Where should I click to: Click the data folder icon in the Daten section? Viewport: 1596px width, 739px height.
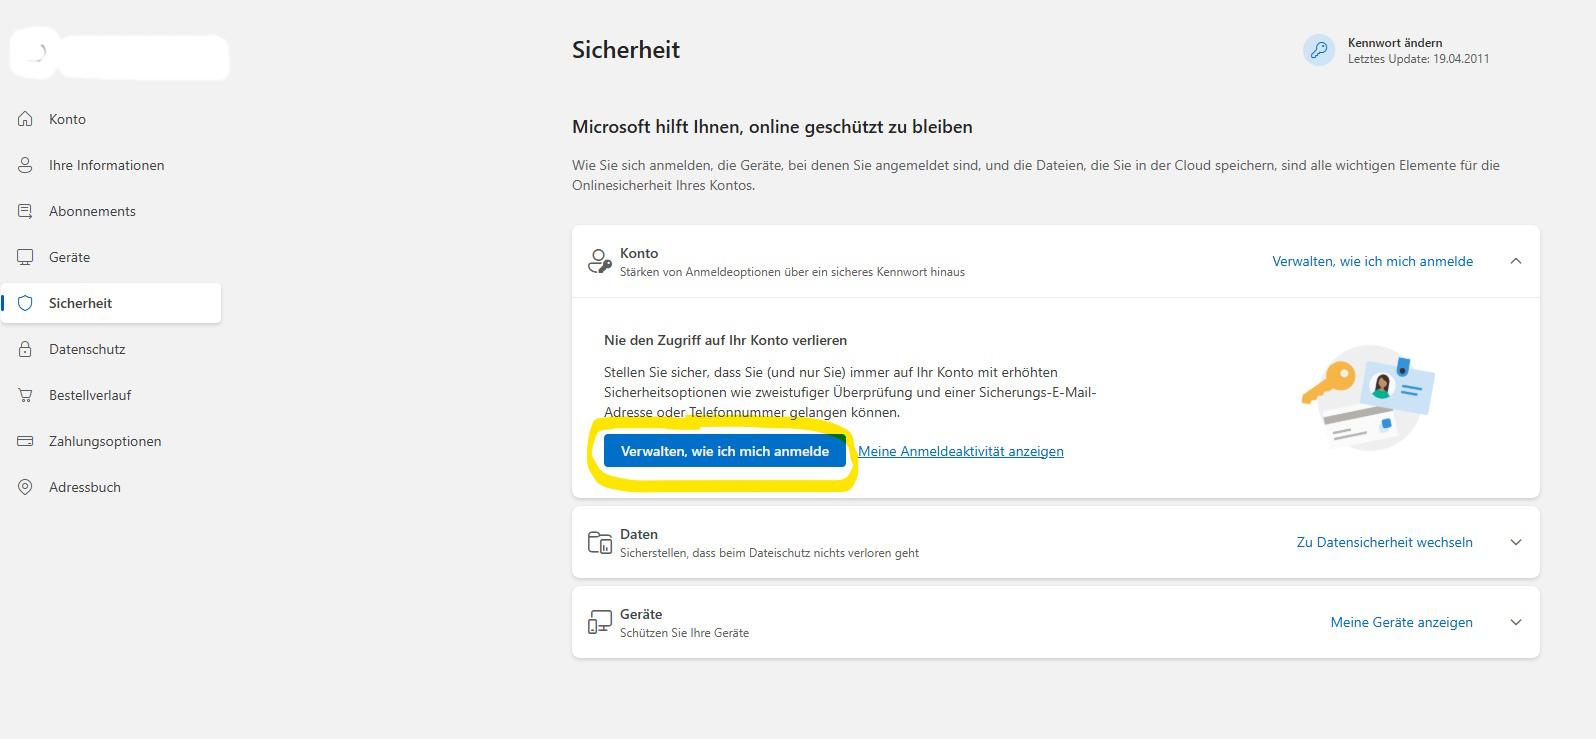tap(600, 542)
